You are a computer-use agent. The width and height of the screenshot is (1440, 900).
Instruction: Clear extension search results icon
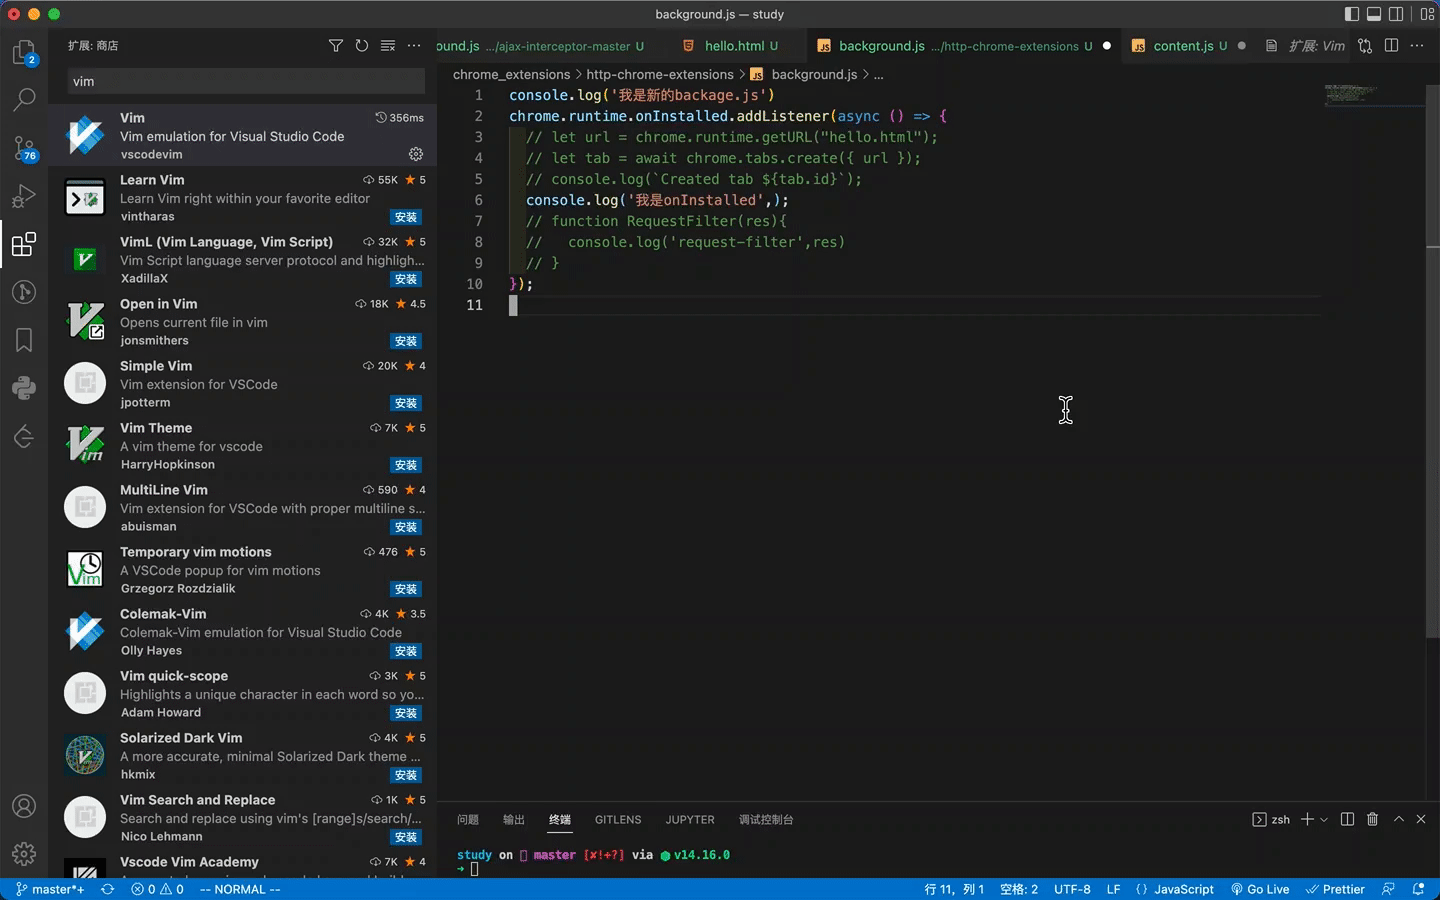coord(388,46)
